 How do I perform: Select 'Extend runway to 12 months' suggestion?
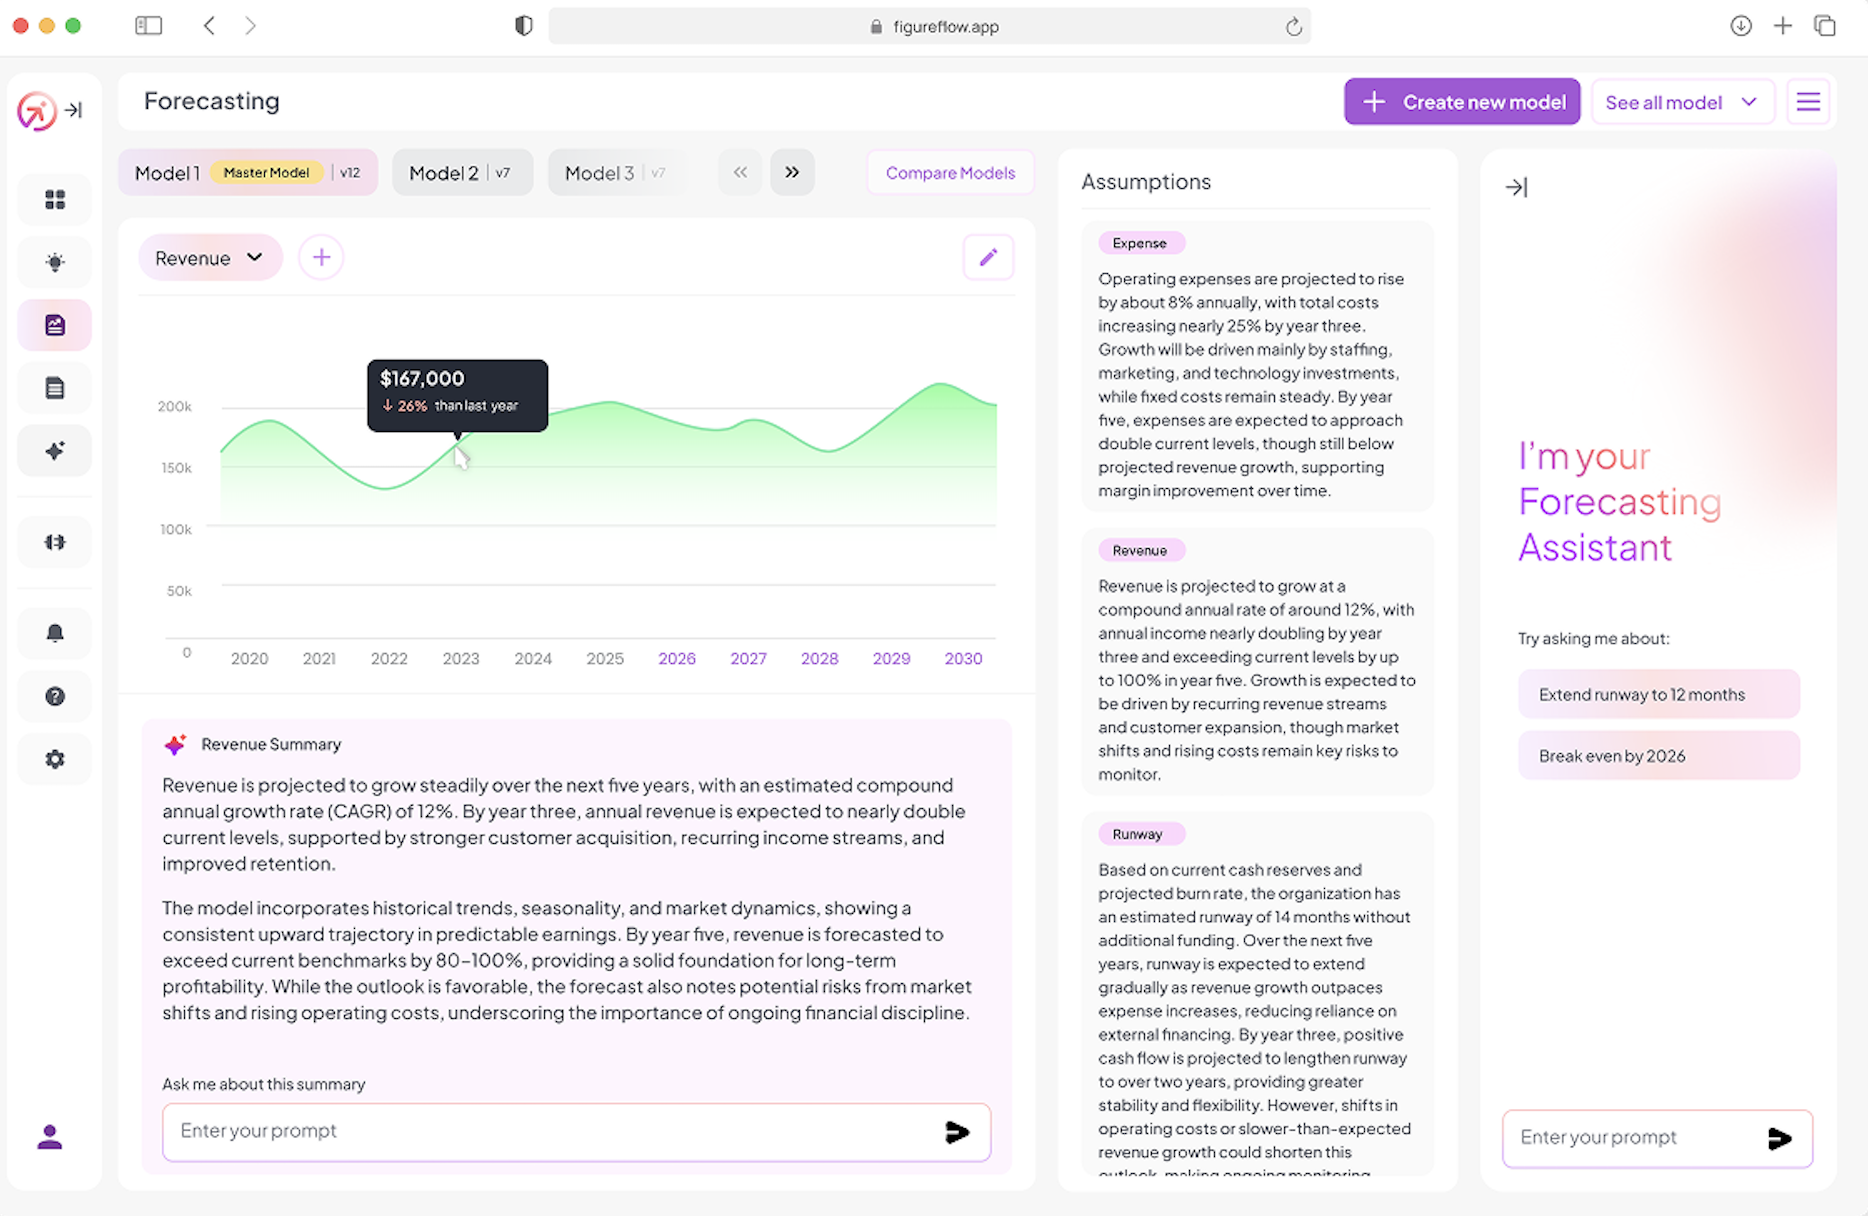1659,694
